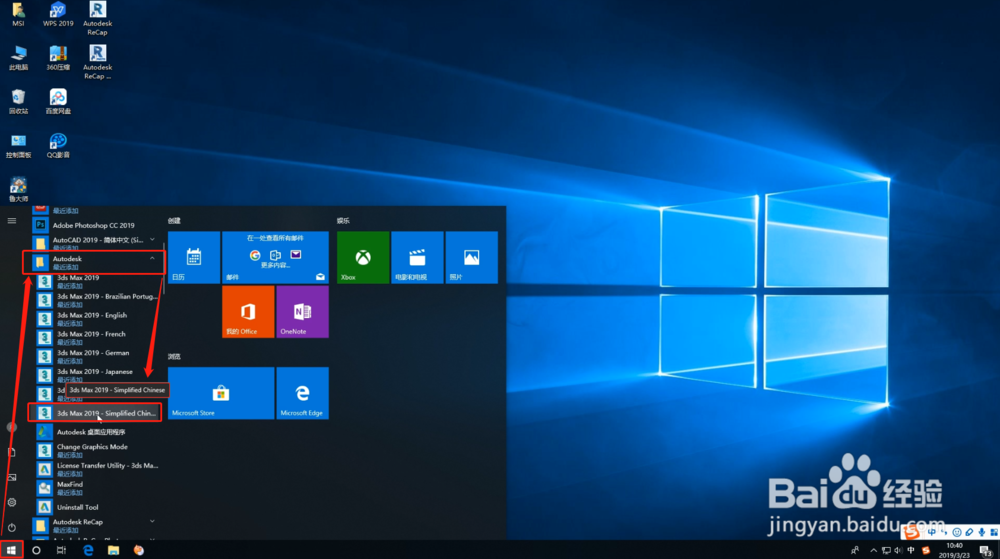Open Edge browser from taskbar
This screenshot has height=559, width=1000.
(88, 550)
